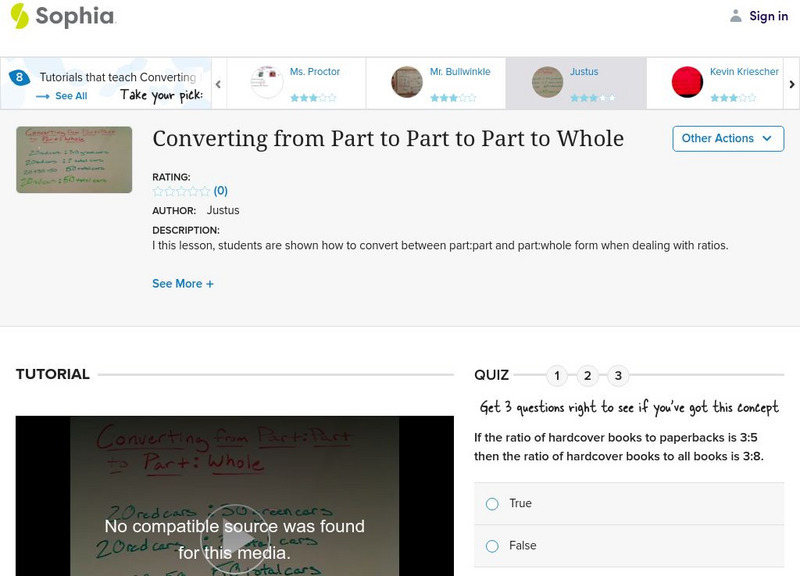Open the (0) ratings count link
This screenshot has width=800, height=576.
[x=220, y=191]
